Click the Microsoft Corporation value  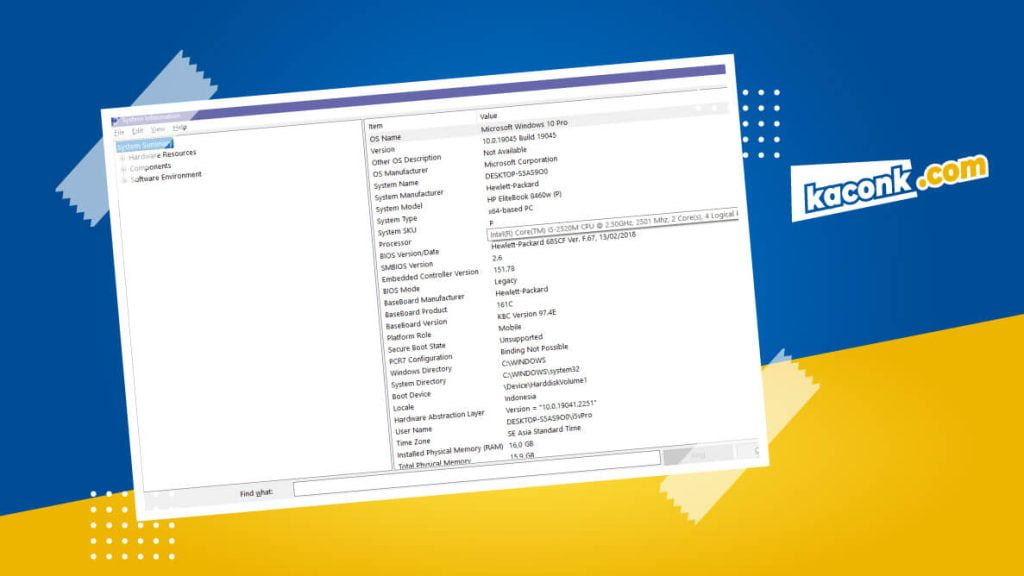pyautogui.click(x=521, y=161)
